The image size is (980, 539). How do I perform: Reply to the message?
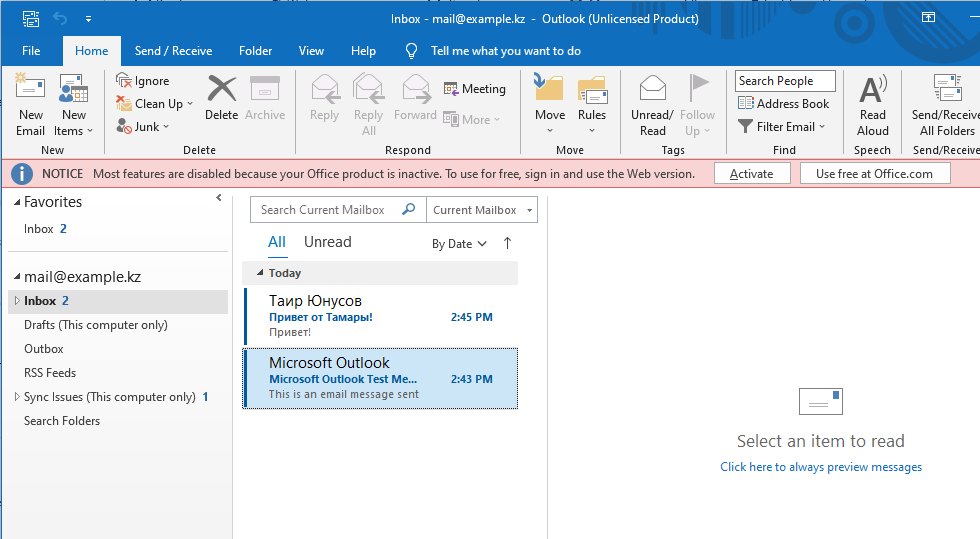pos(324,98)
